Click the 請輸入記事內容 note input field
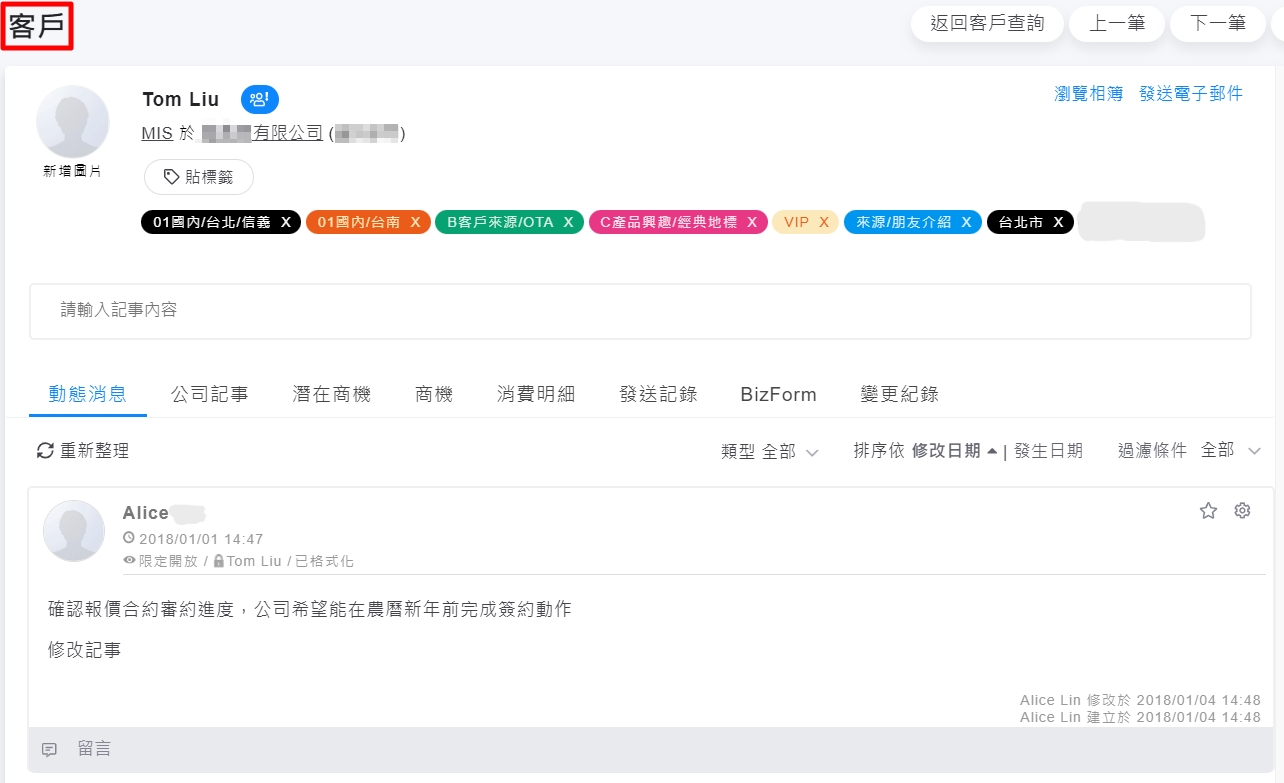This screenshot has width=1284, height=783. [x=640, y=311]
